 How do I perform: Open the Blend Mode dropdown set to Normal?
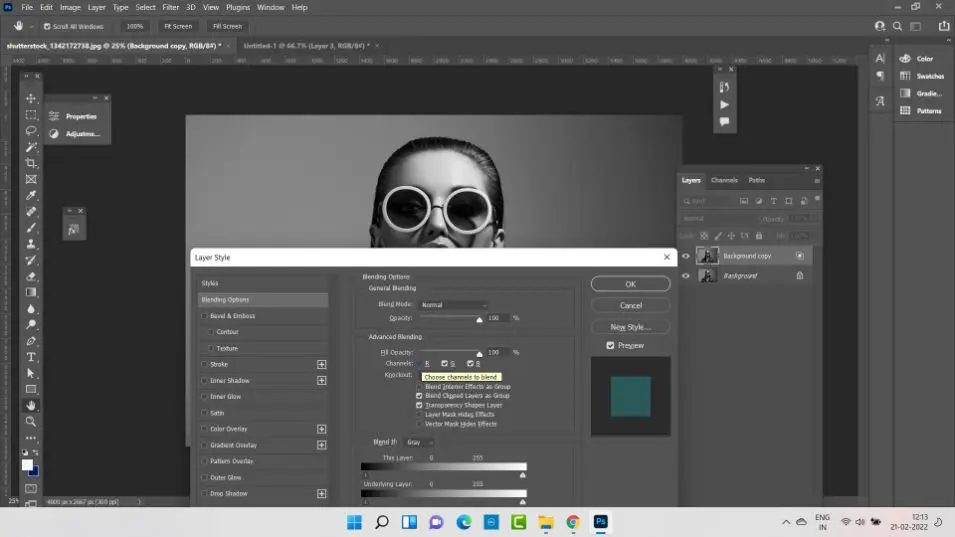pyautogui.click(x=453, y=305)
